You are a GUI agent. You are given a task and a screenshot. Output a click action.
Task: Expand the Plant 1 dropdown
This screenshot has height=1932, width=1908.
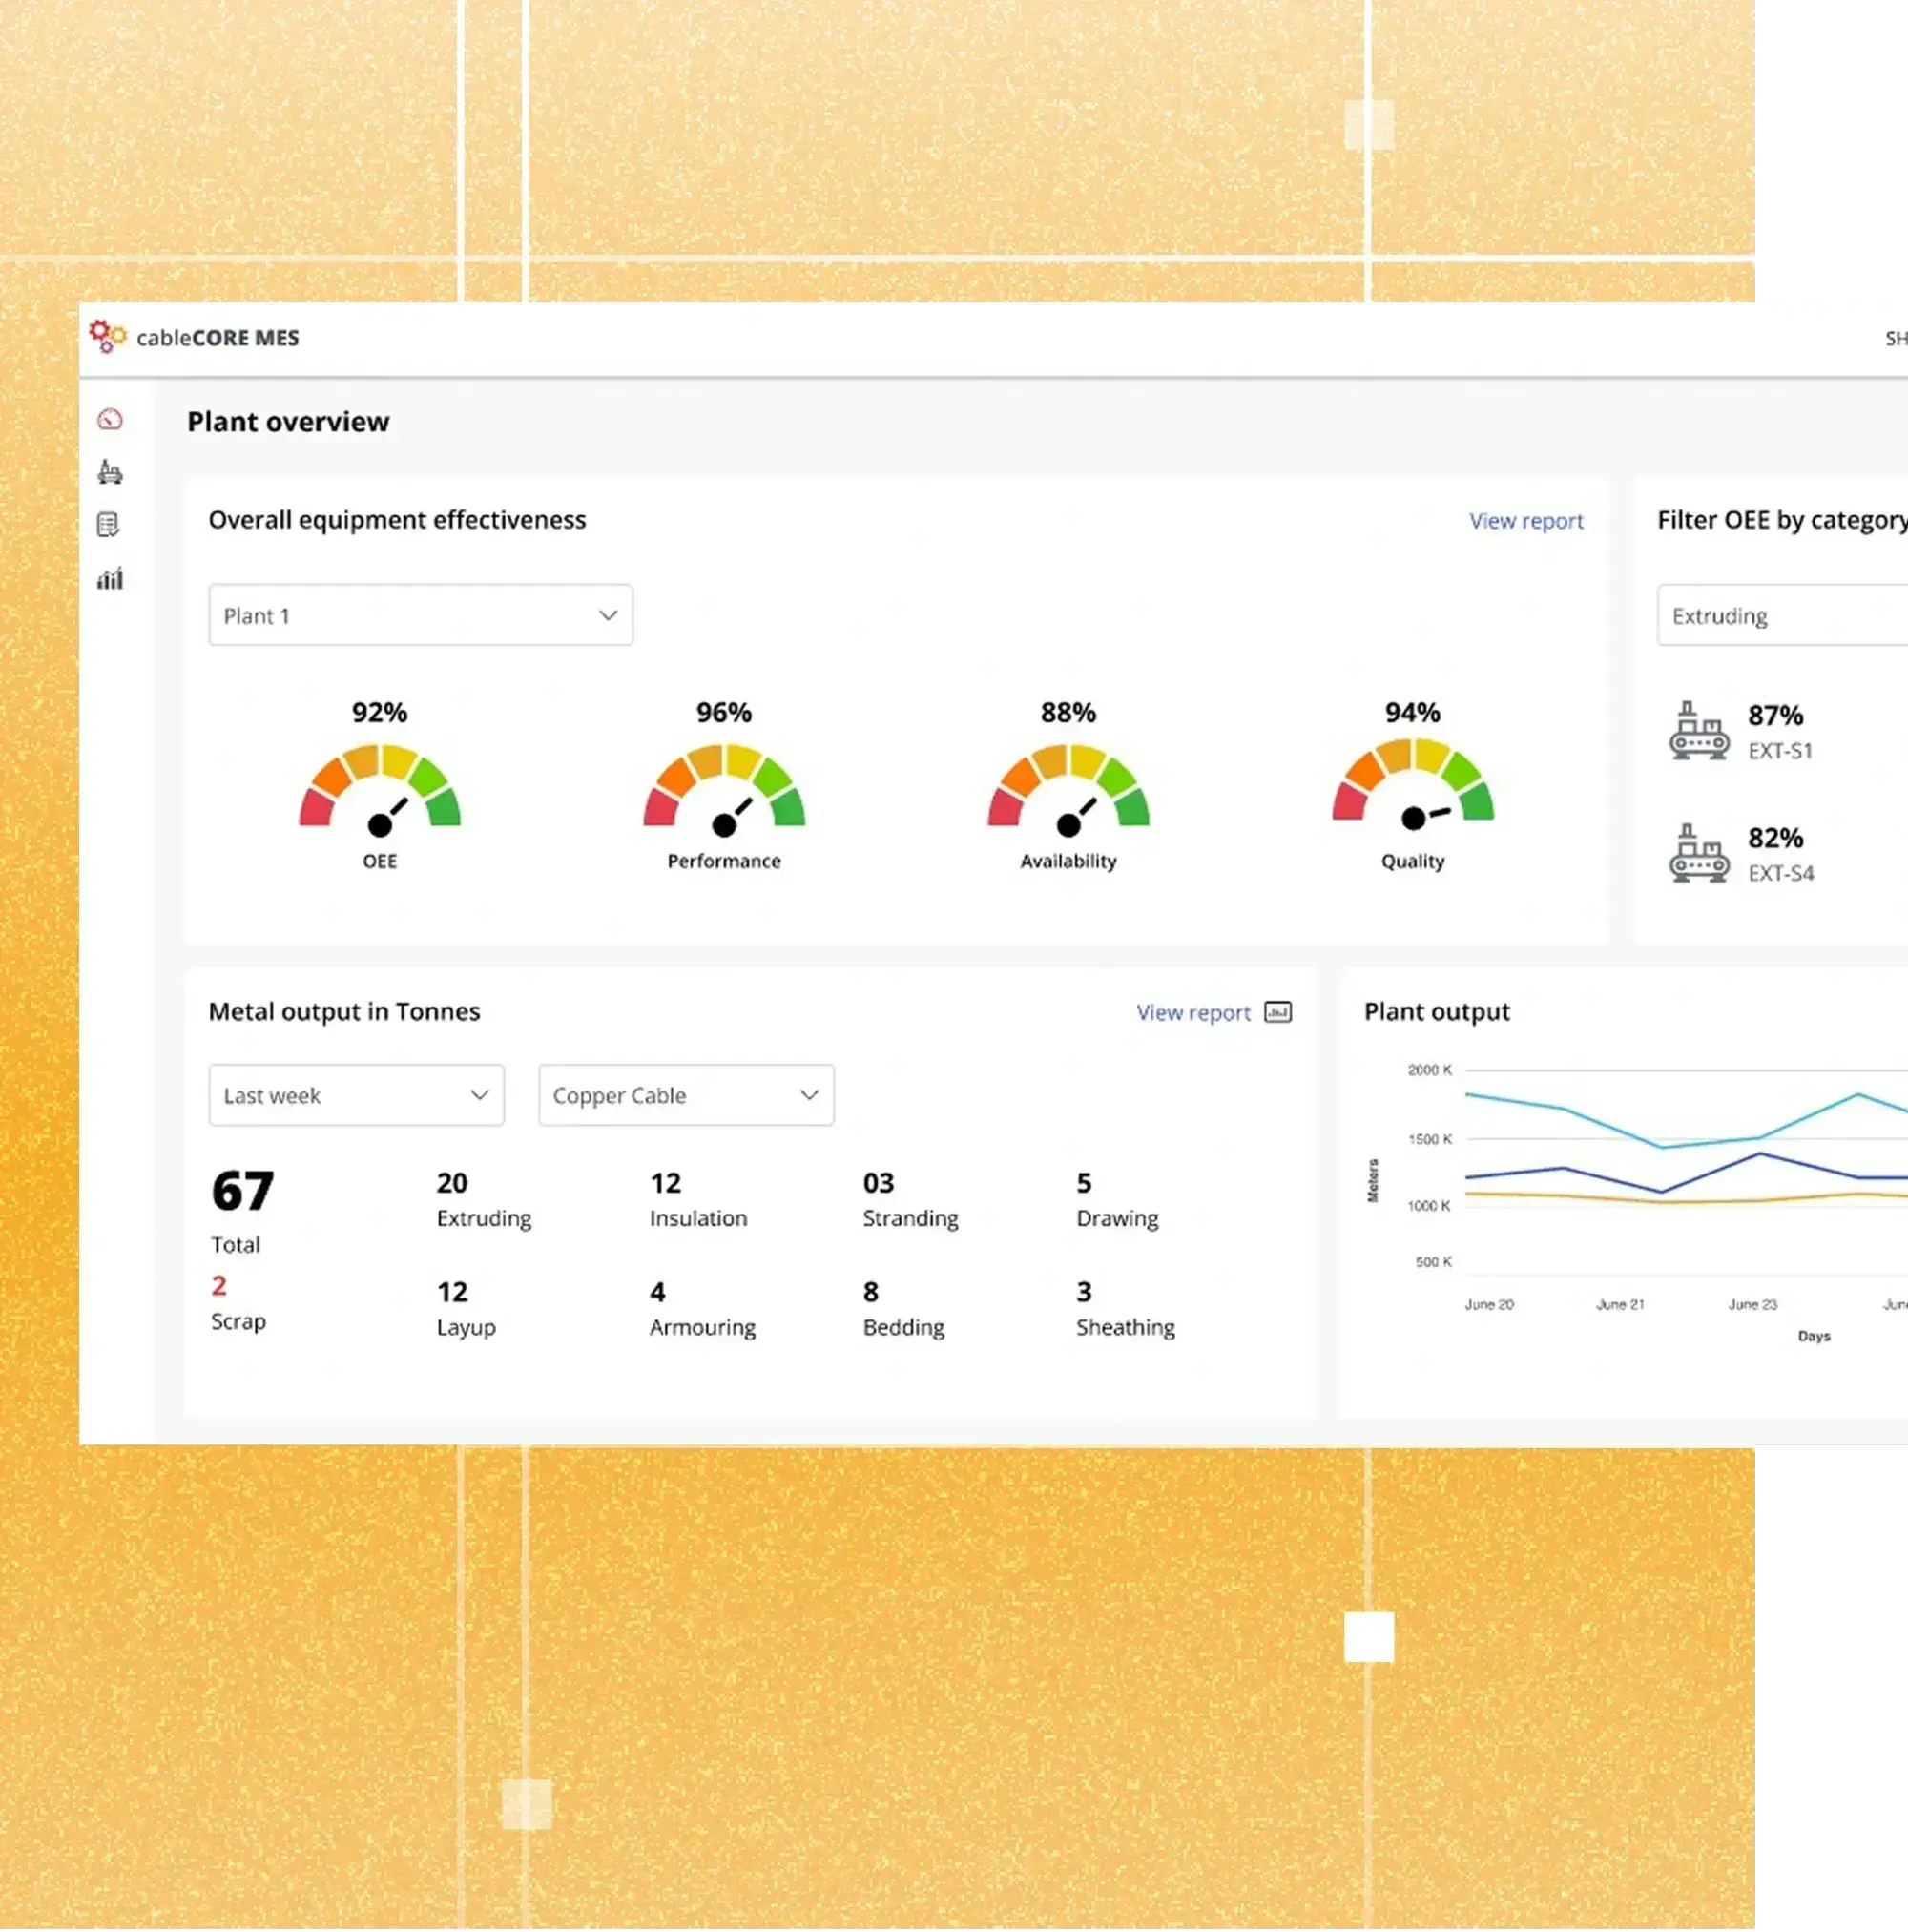420,615
